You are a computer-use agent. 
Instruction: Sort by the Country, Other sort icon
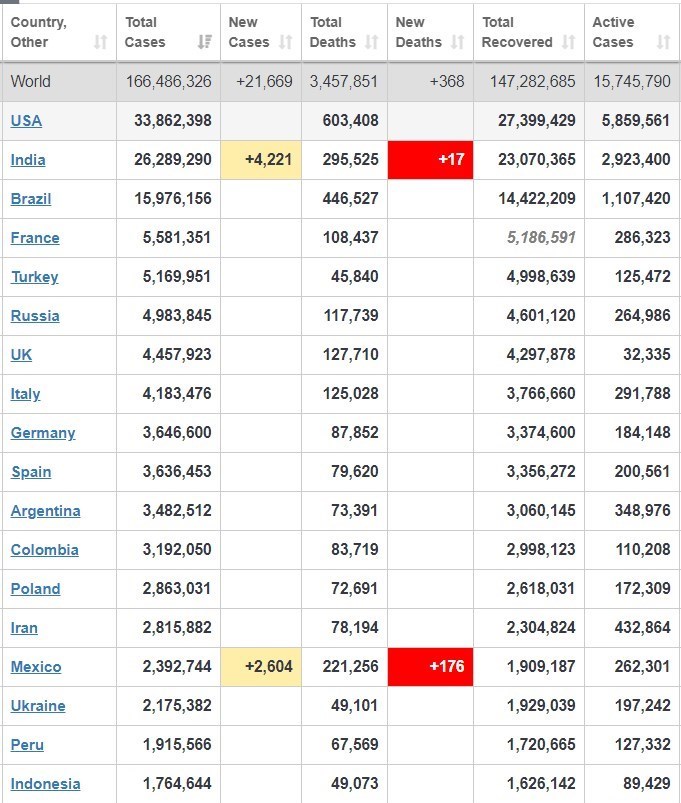coord(100,42)
